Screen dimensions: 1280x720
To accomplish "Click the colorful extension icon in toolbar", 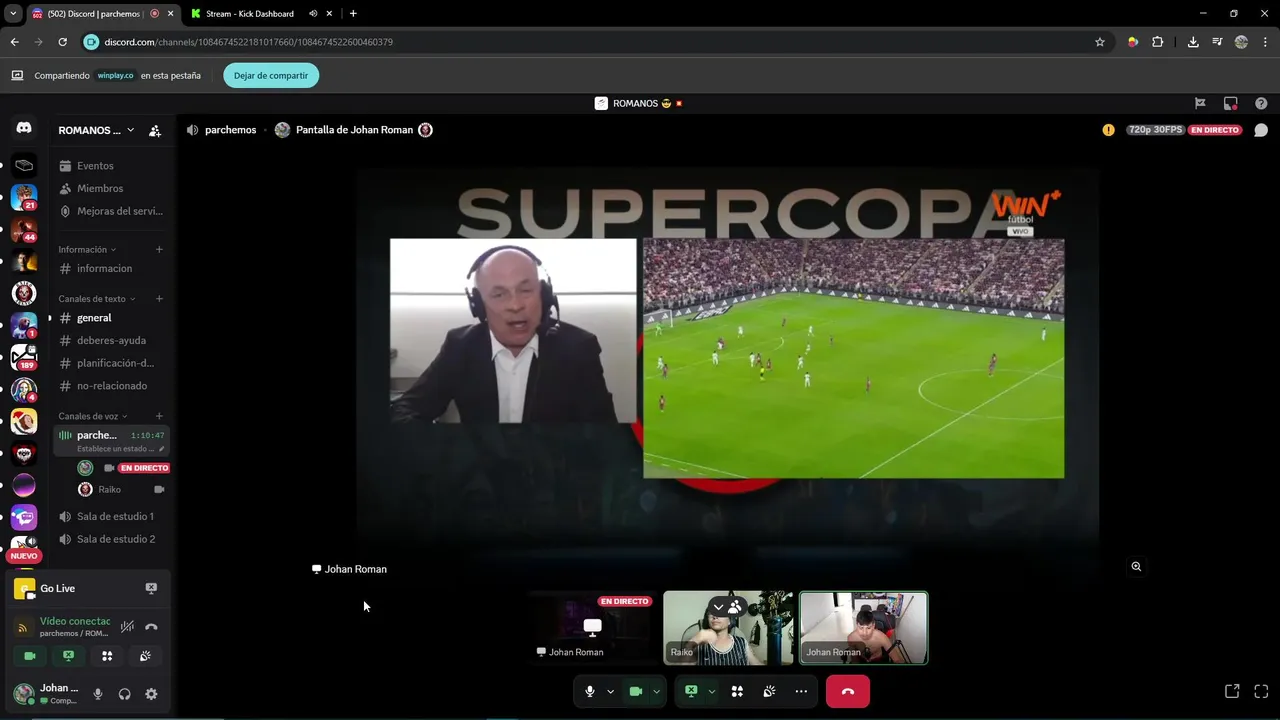I will point(1133,42).
